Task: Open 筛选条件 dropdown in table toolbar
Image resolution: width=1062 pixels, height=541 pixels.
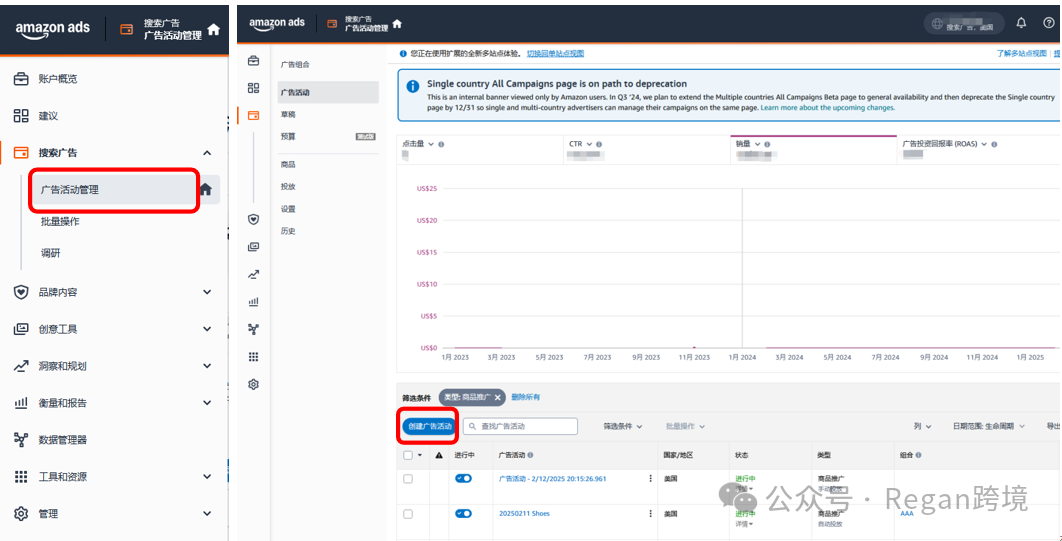Action: click(623, 427)
